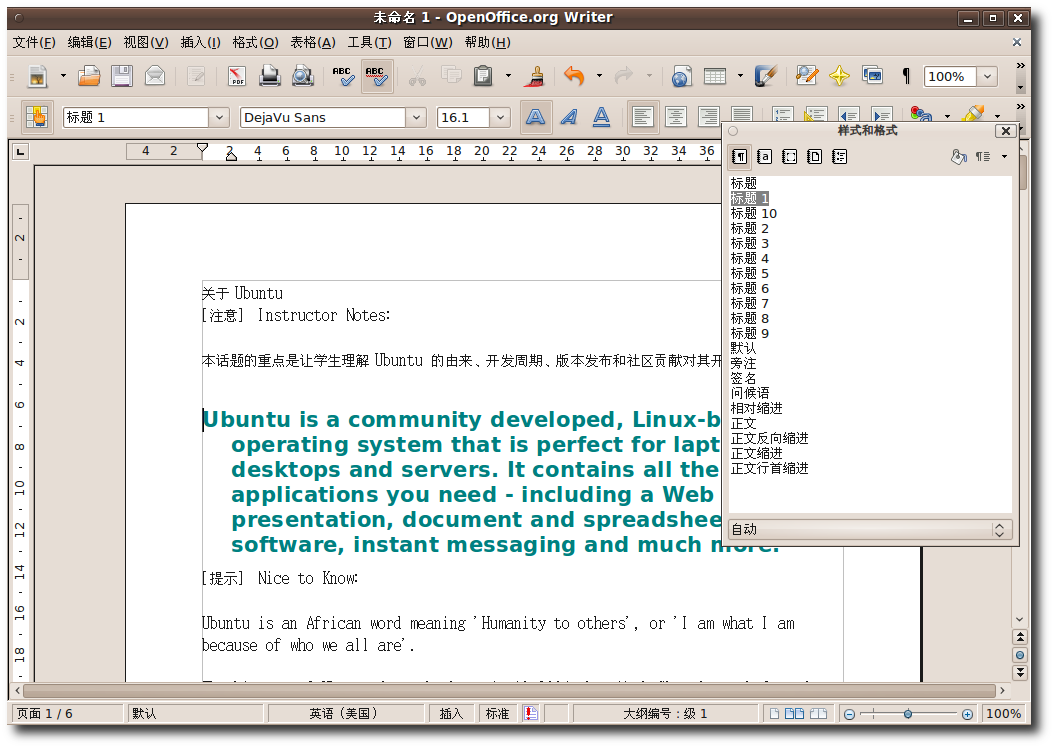Open the 16.1 font size dropdown
The width and height of the screenshot is (1054, 748).
click(x=500, y=118)
